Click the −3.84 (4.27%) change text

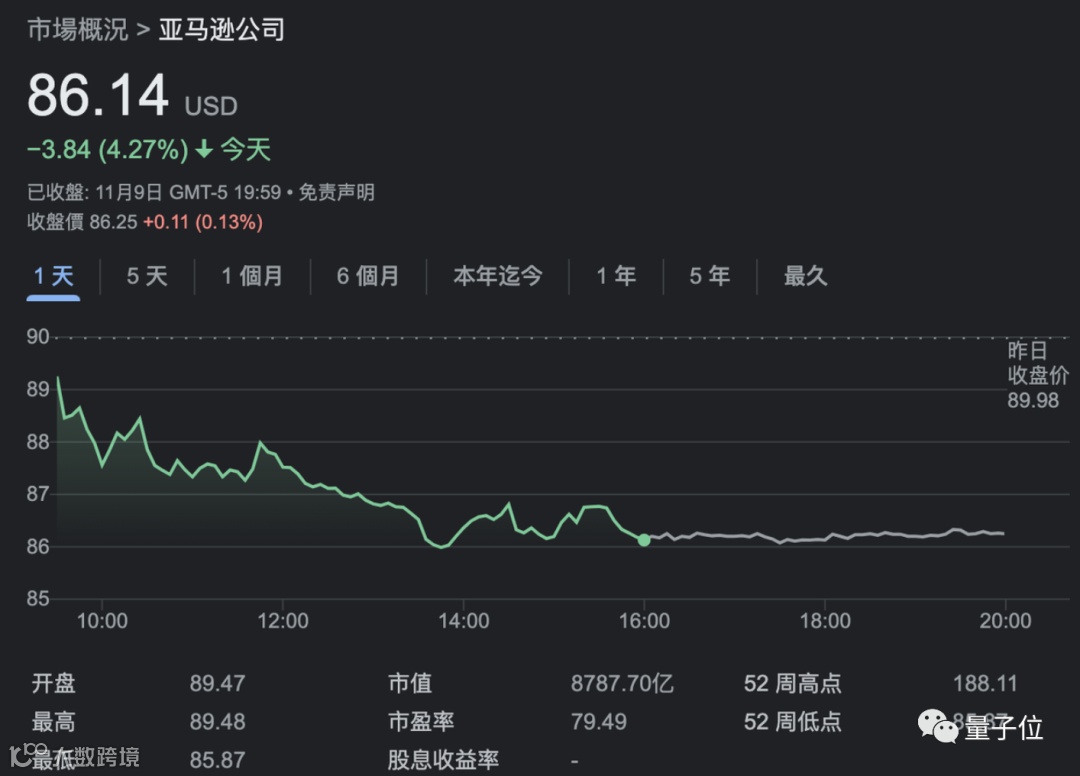tap(107, 149)
